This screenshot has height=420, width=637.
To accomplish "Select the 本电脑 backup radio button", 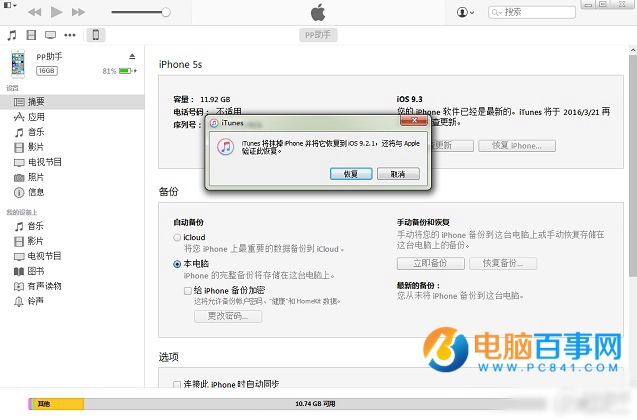I will pyautogui.click(x=177, y=264).
